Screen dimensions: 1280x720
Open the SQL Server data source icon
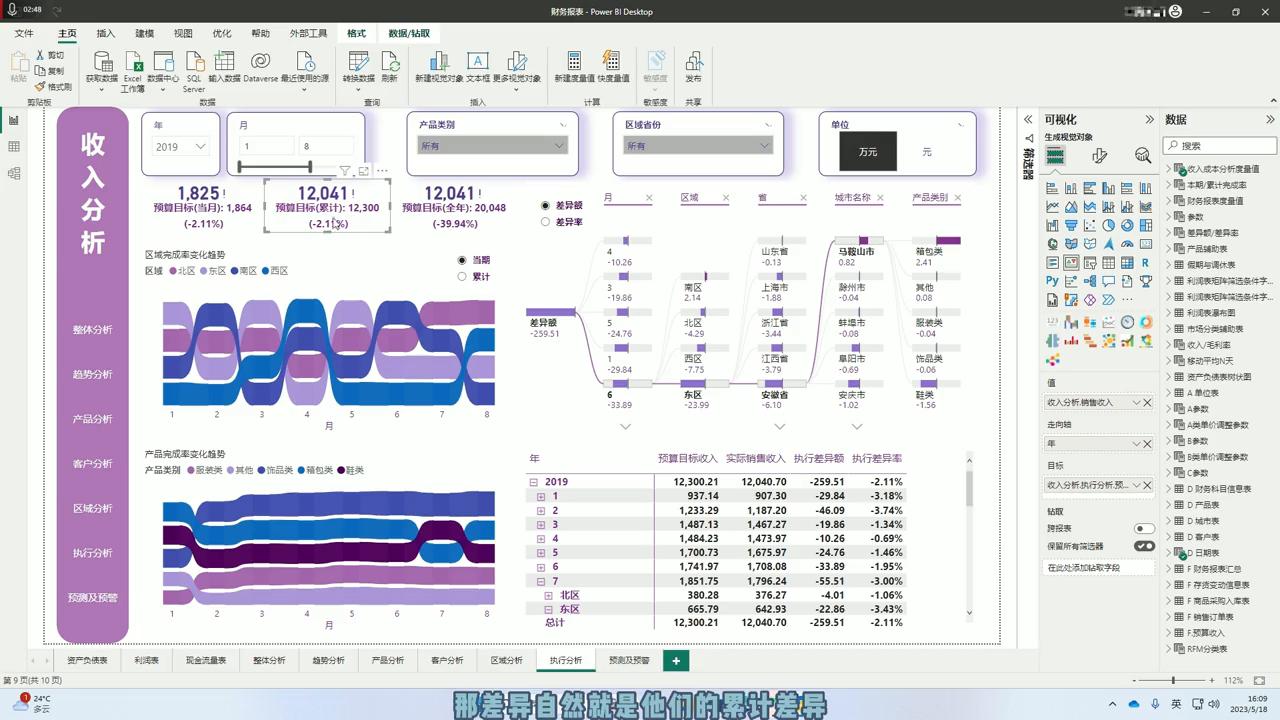coord(194,62)
